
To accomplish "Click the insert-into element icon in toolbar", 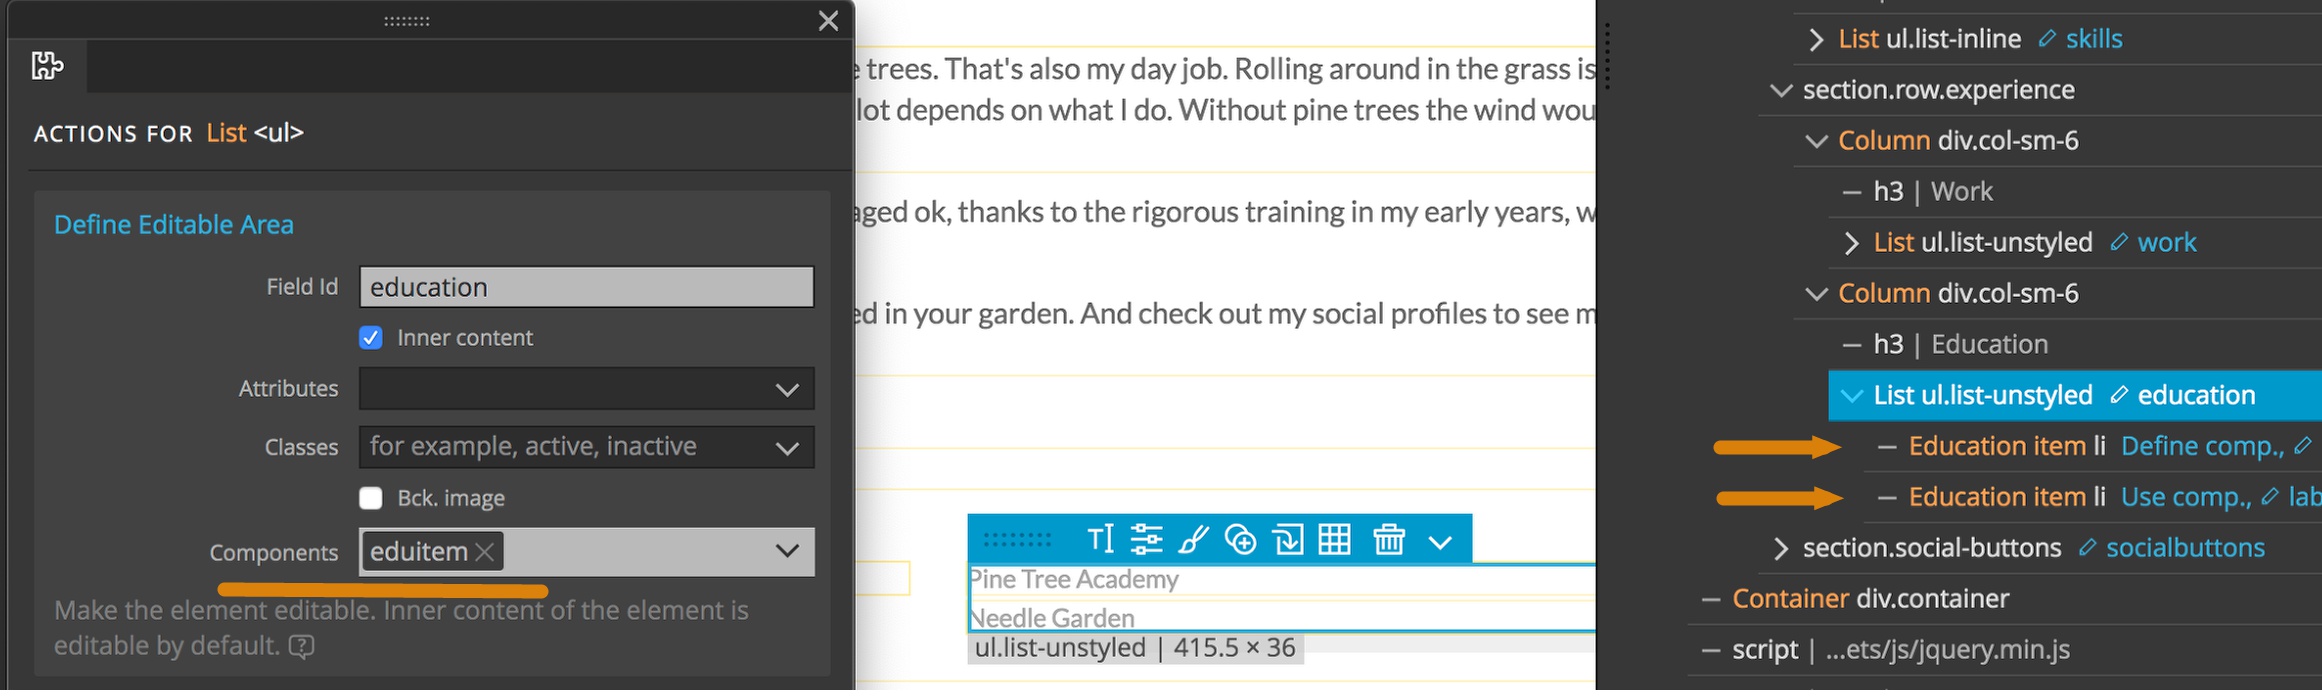I will [x=1288, y=540].
